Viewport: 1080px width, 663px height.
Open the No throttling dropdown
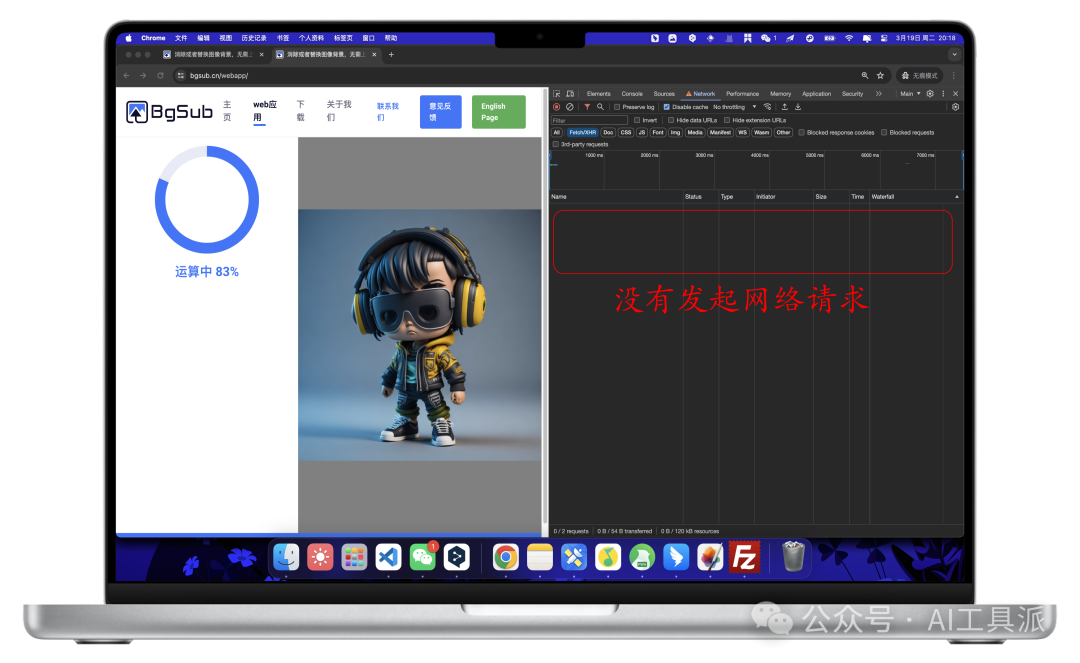(x=734, y=107)
